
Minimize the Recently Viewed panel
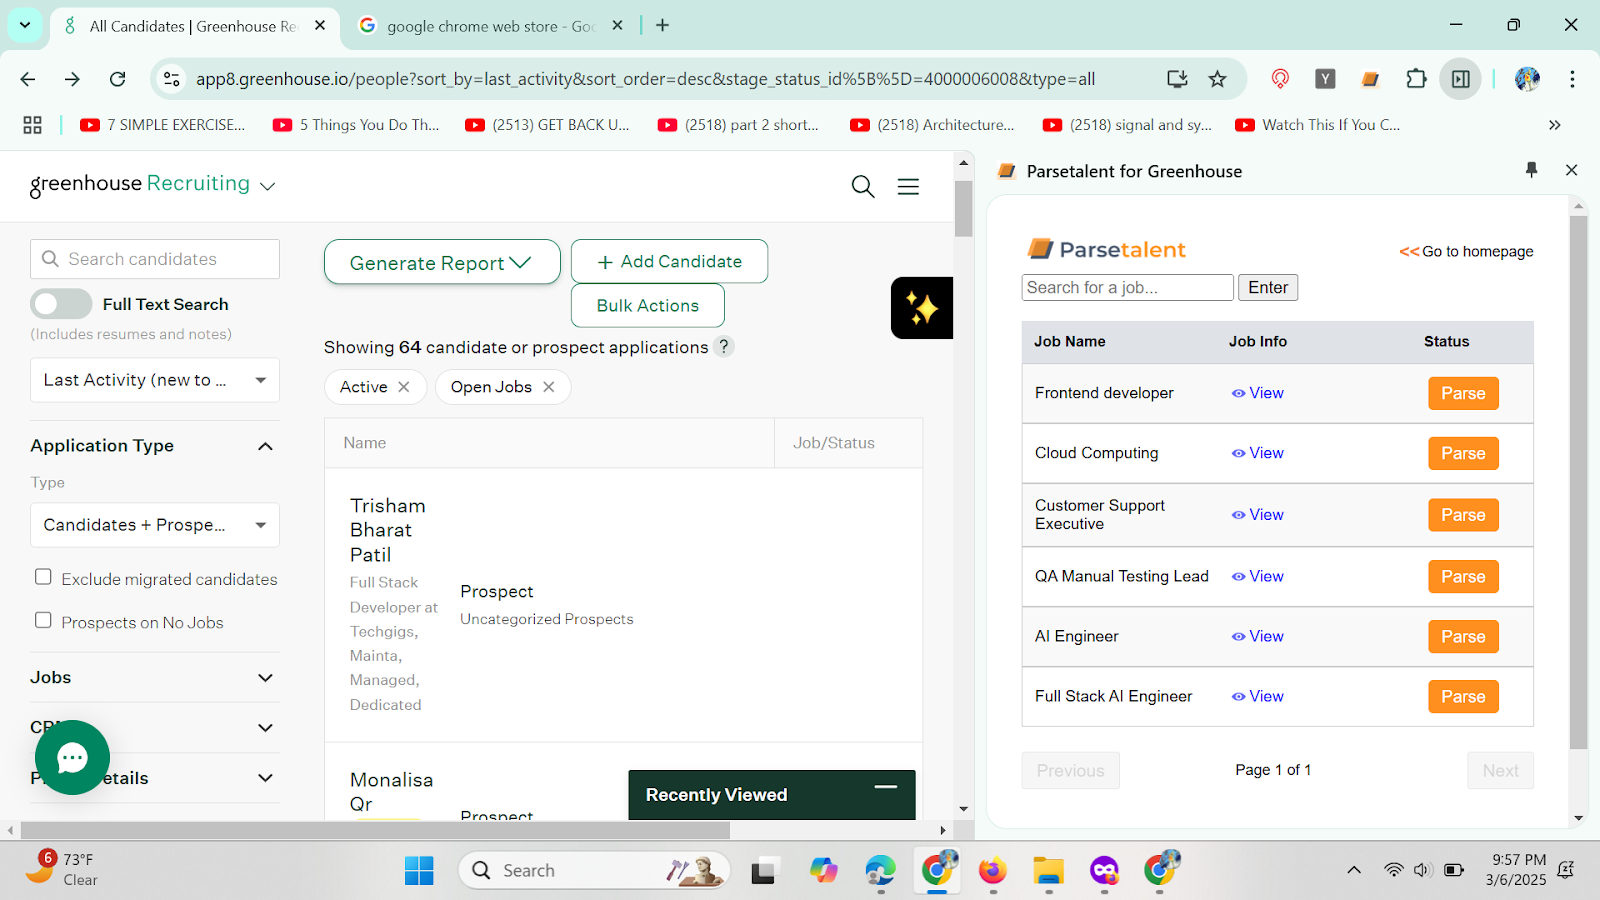[x=885, y=788]
